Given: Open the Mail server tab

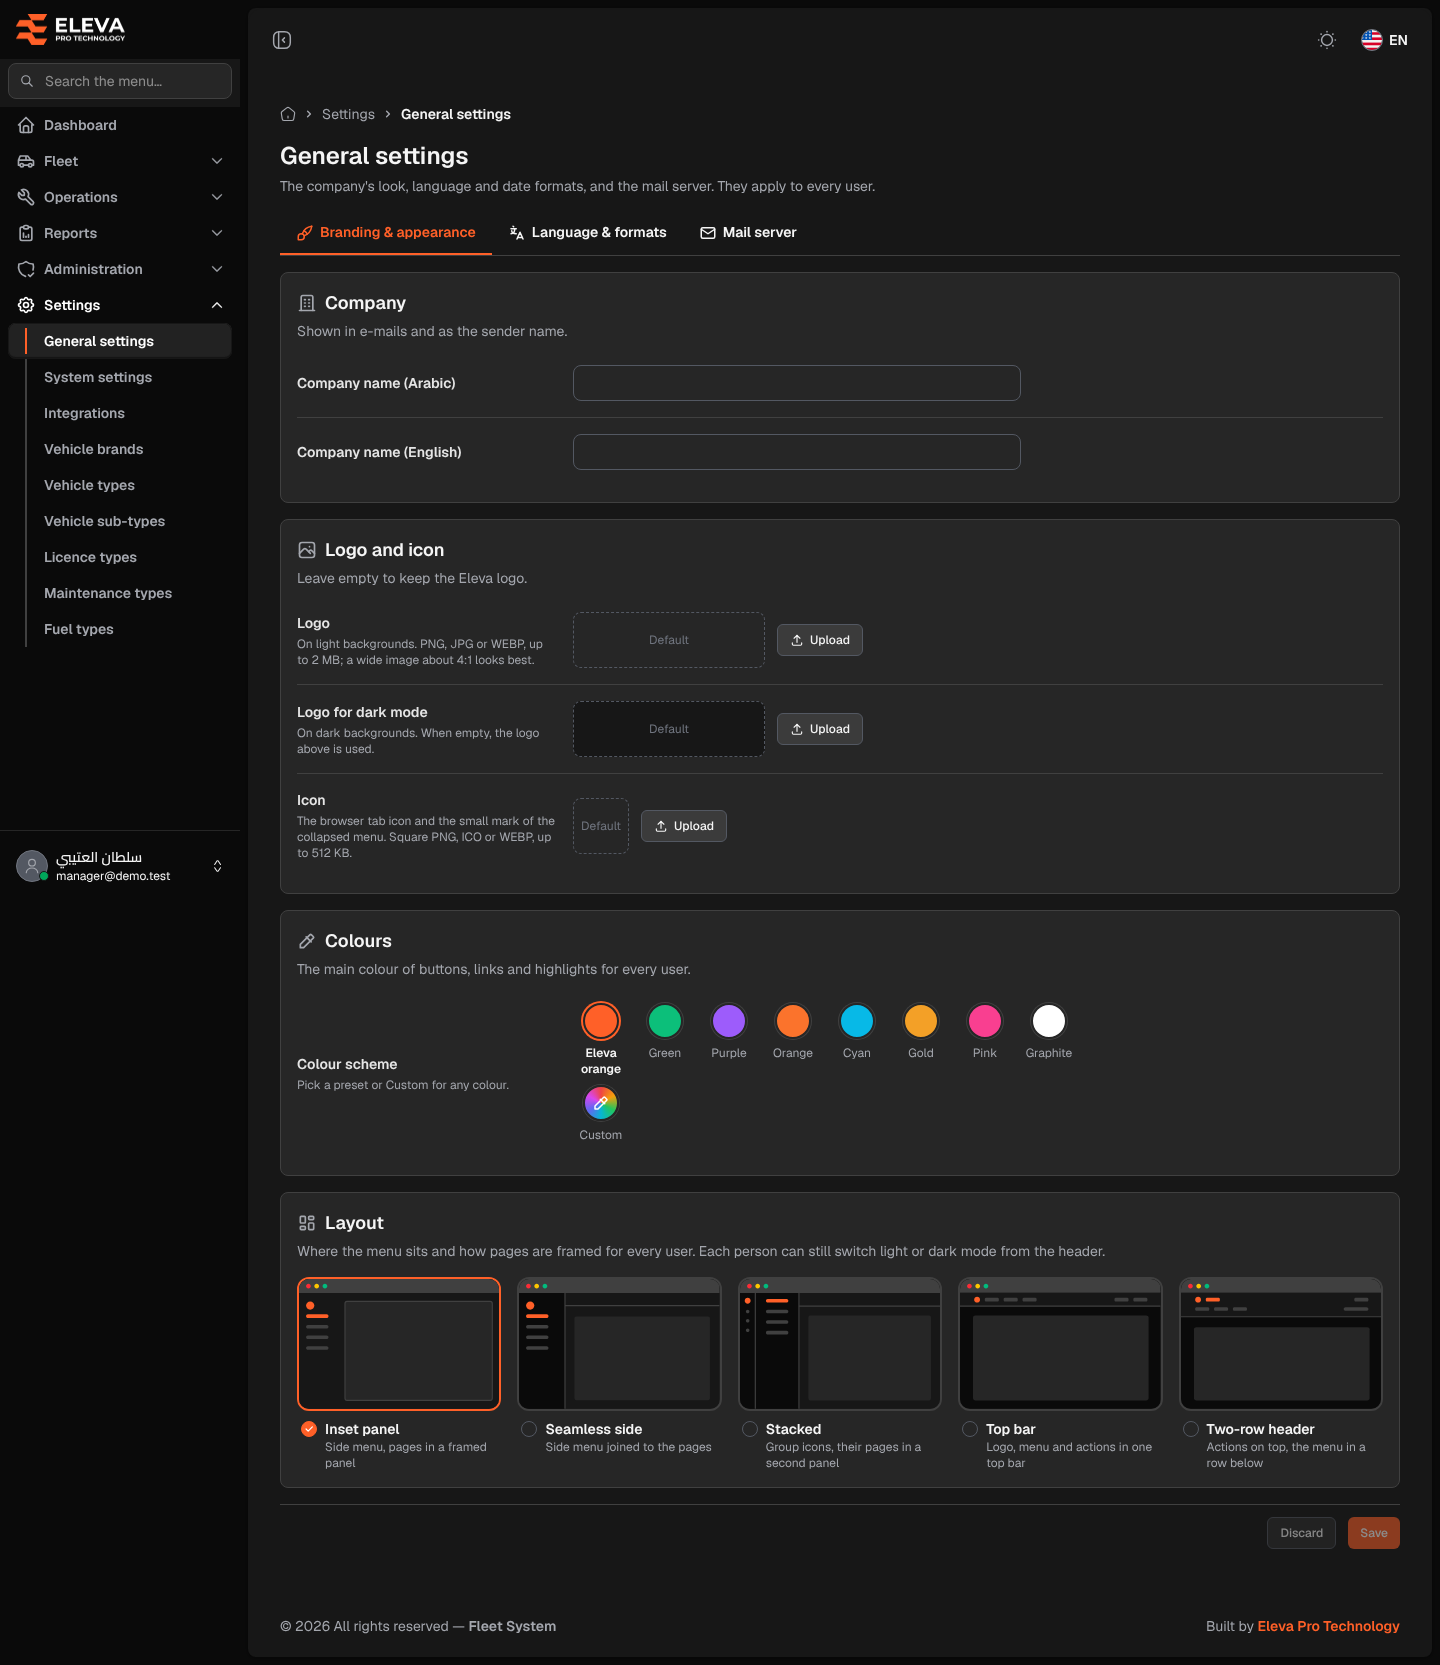Looking at the screenshot, I should 748,232.
